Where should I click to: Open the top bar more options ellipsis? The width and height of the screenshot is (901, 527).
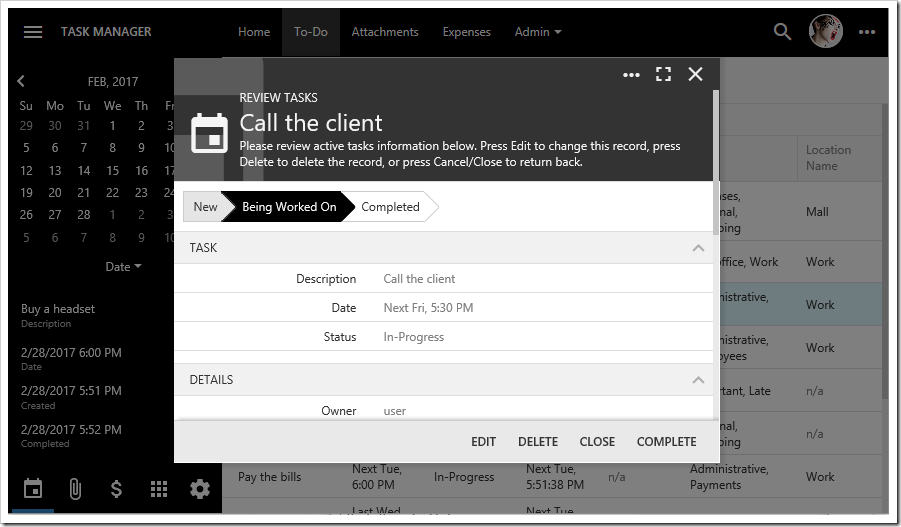(x=867, y=32)
